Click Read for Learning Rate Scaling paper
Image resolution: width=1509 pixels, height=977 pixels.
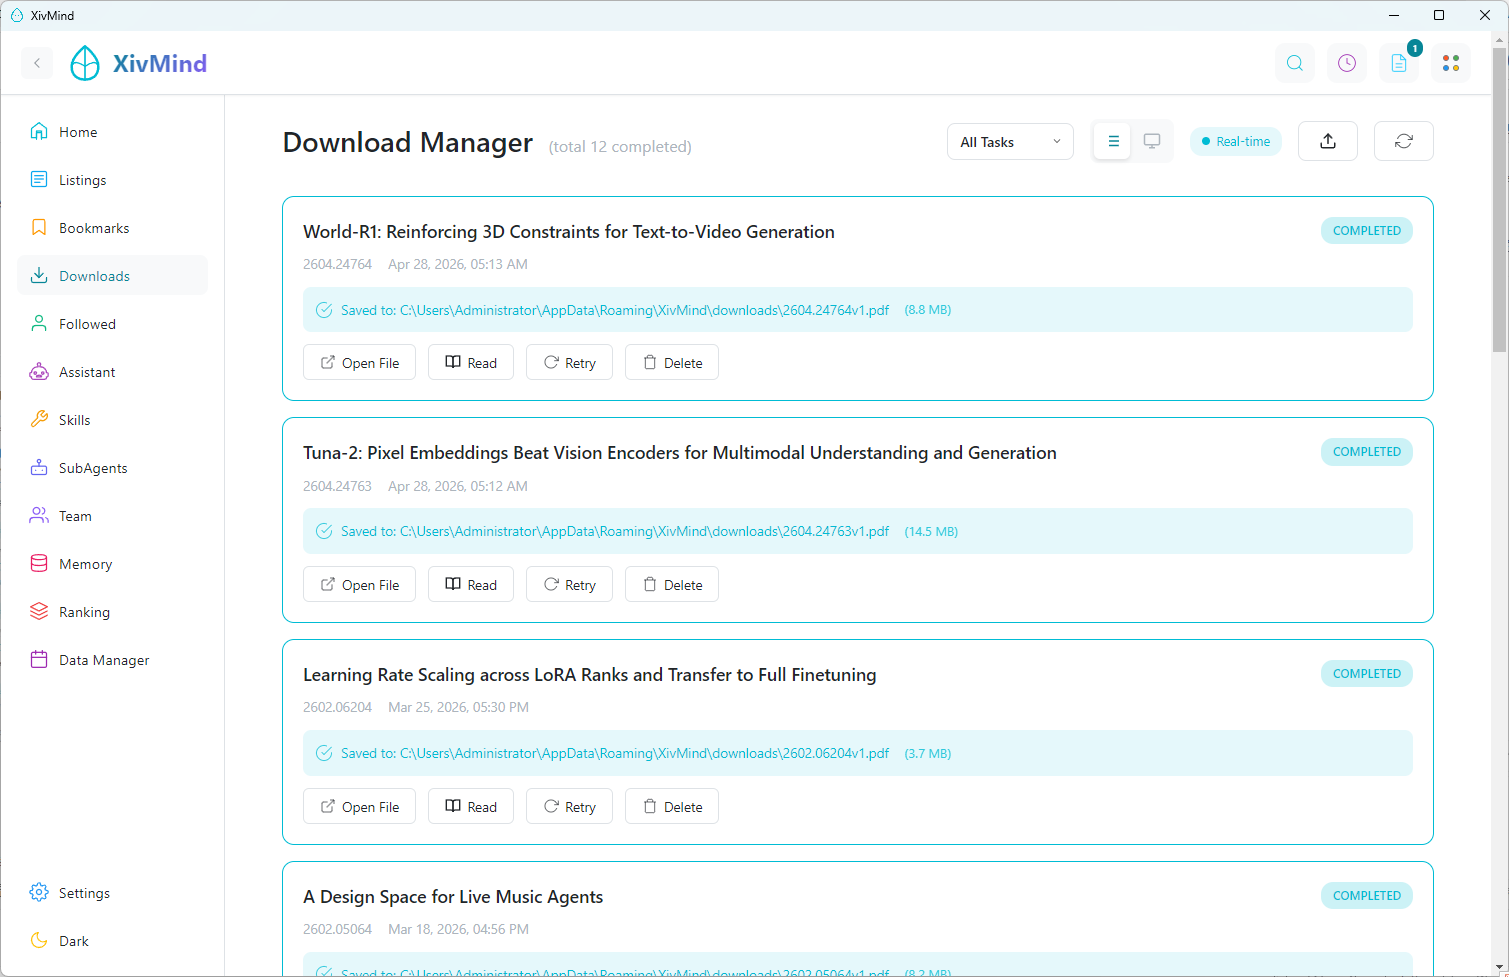pyautogui.click(x=471, y=807)
